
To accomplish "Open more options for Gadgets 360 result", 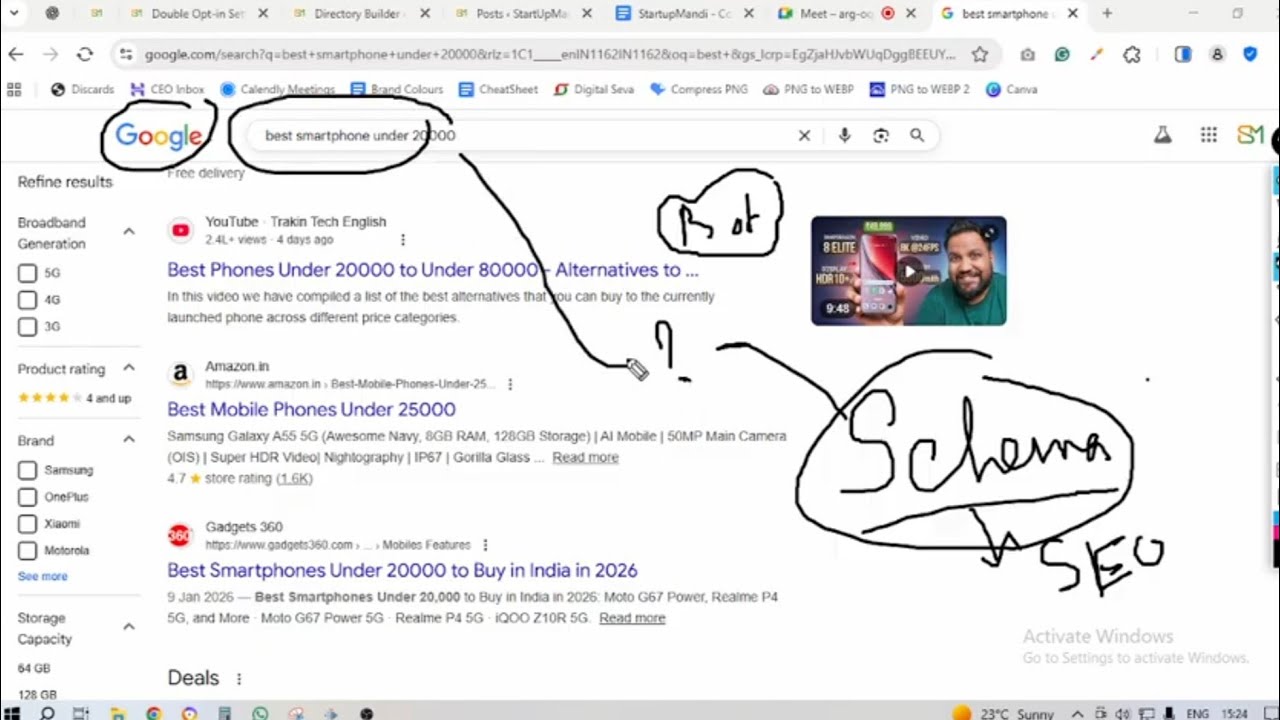I will (485, 545).
